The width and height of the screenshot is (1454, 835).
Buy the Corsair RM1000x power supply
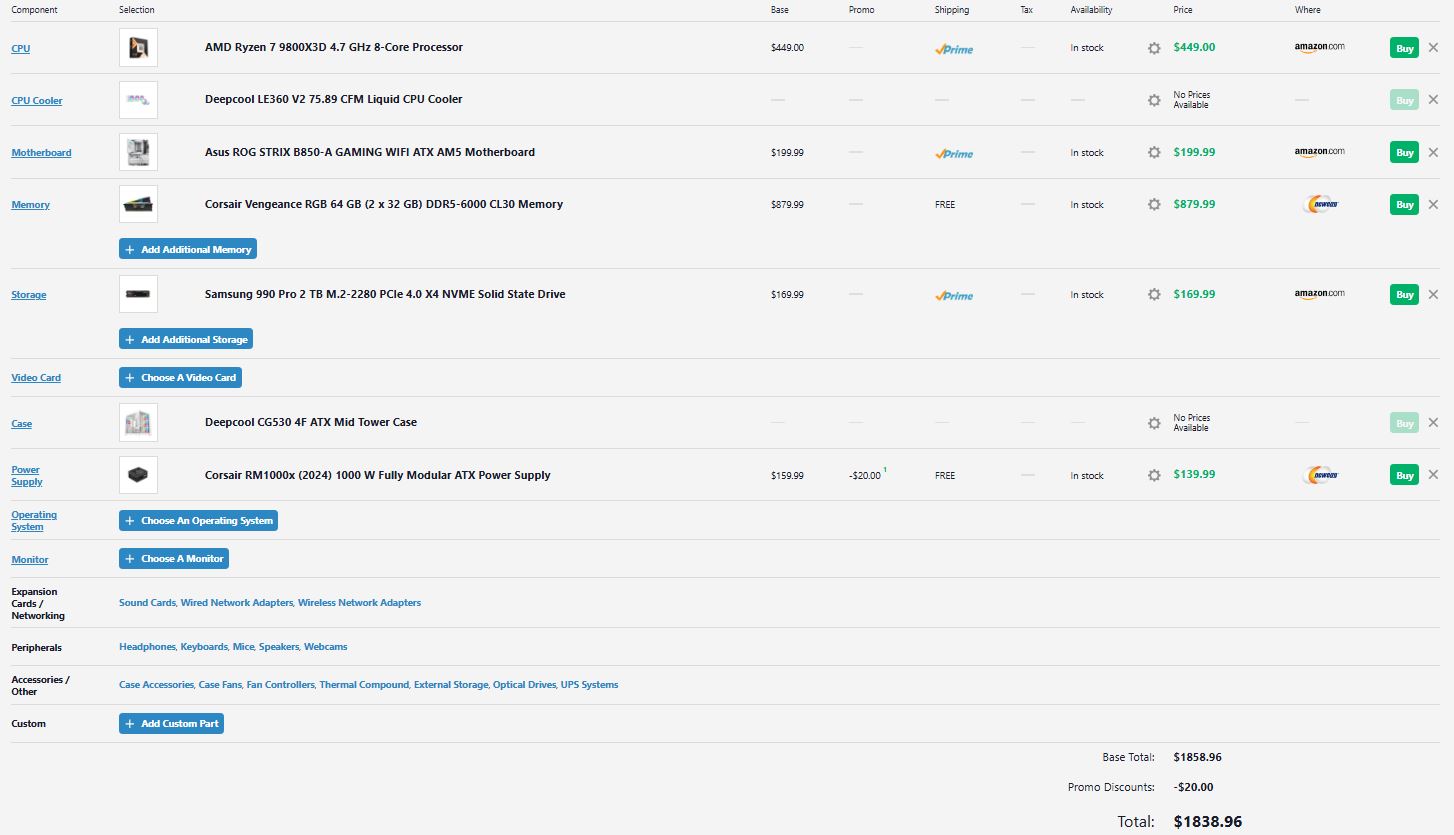(x=1404, y=475)
